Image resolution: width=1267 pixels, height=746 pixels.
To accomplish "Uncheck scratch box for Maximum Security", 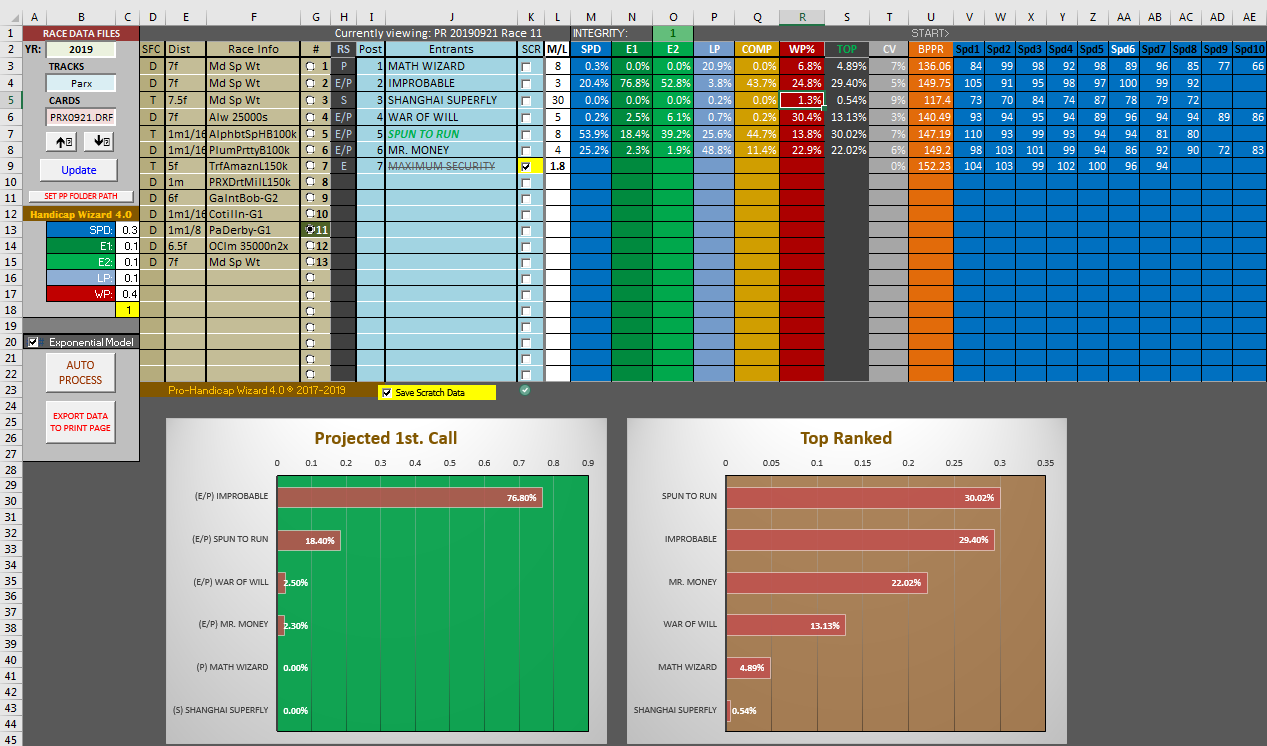I will pos(527,166).
